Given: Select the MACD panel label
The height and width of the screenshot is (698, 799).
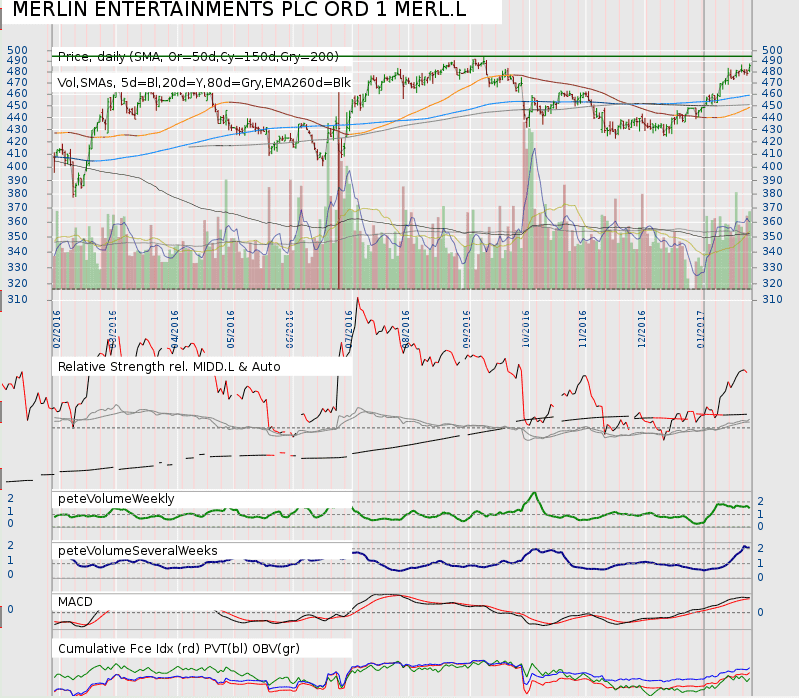Looking at the screenshot, I should pyautogui.click(x=75, y=602).
